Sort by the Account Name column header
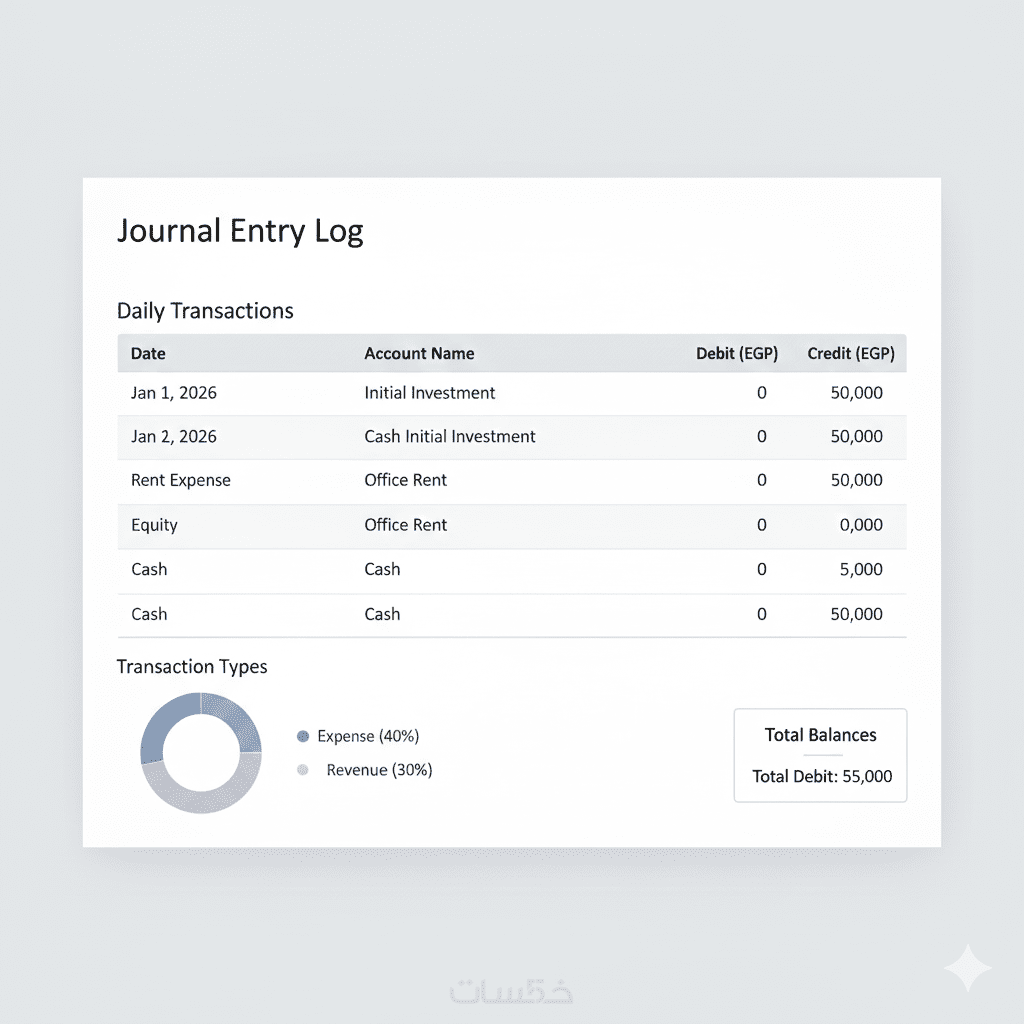This screenshot has width=1024, height=1024. point(419,353)
